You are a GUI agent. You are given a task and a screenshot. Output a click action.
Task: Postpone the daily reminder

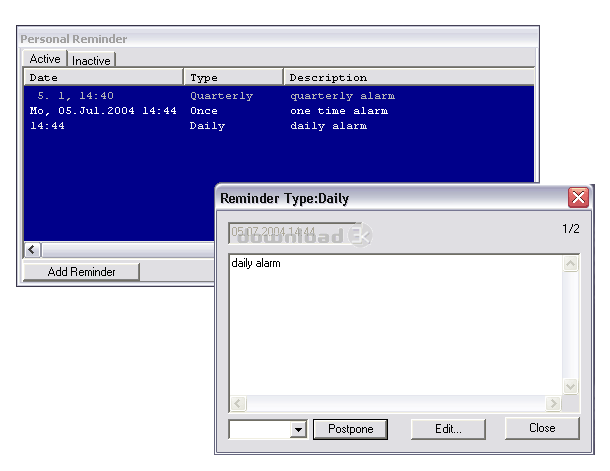(351, 429)
